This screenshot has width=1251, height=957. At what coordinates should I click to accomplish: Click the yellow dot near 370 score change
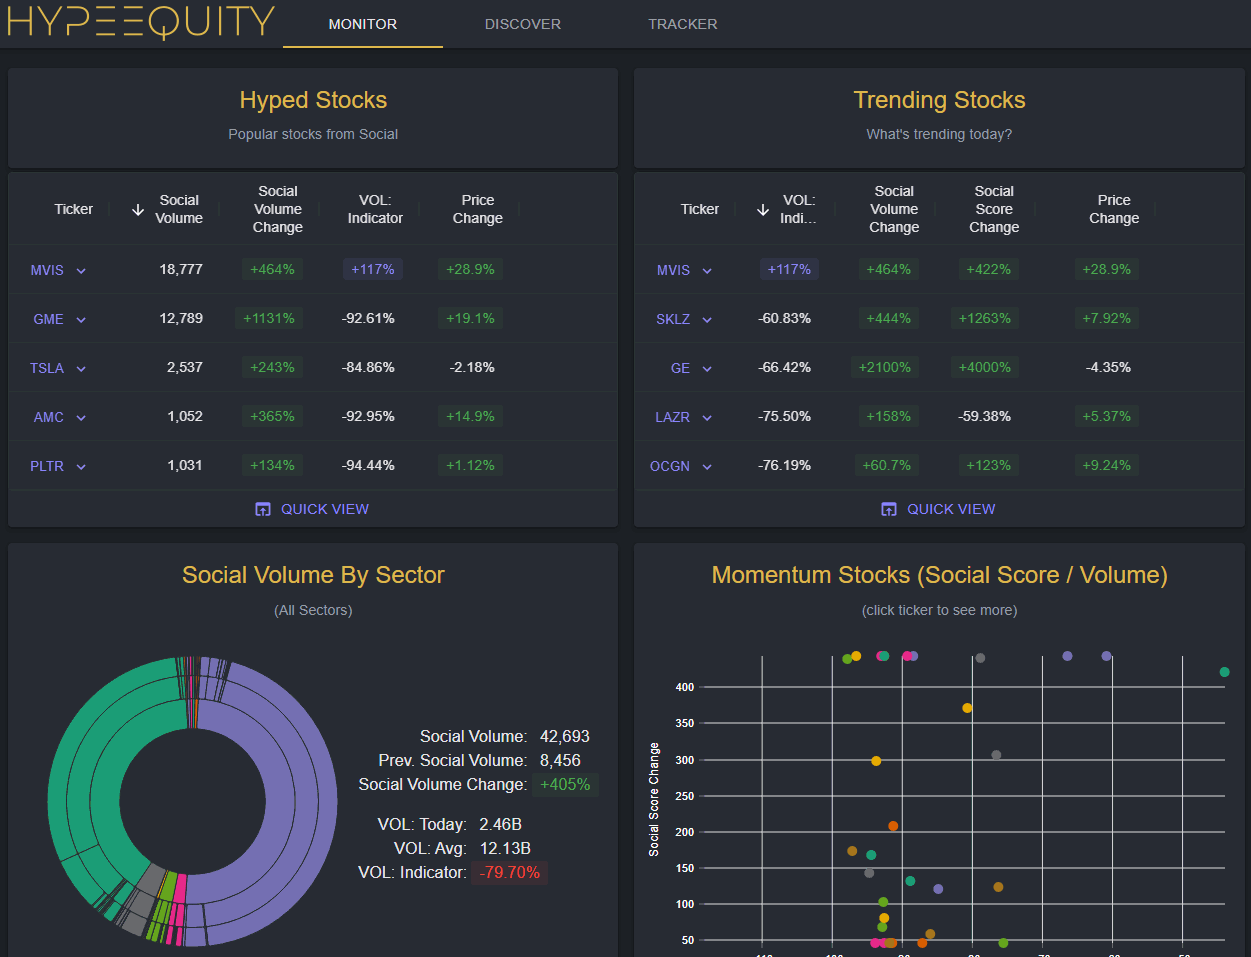click(x=967, y=708)
